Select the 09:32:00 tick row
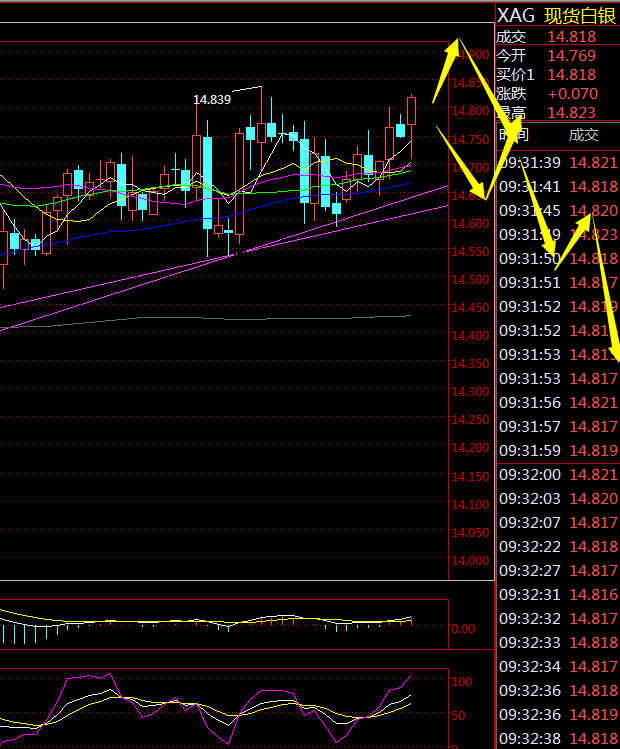620x749 pixels. 558,475
